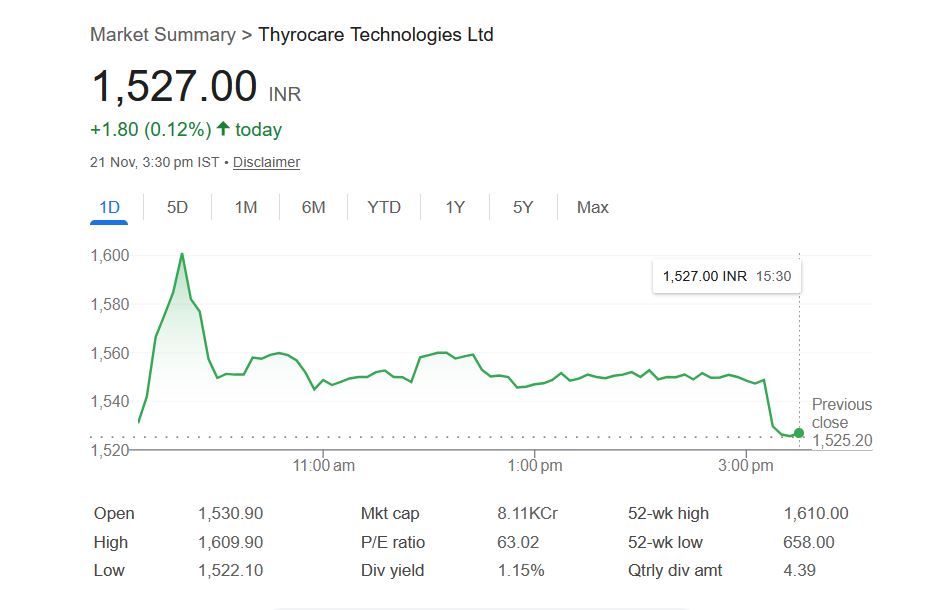Show the 6M chart view

[314, 207]
